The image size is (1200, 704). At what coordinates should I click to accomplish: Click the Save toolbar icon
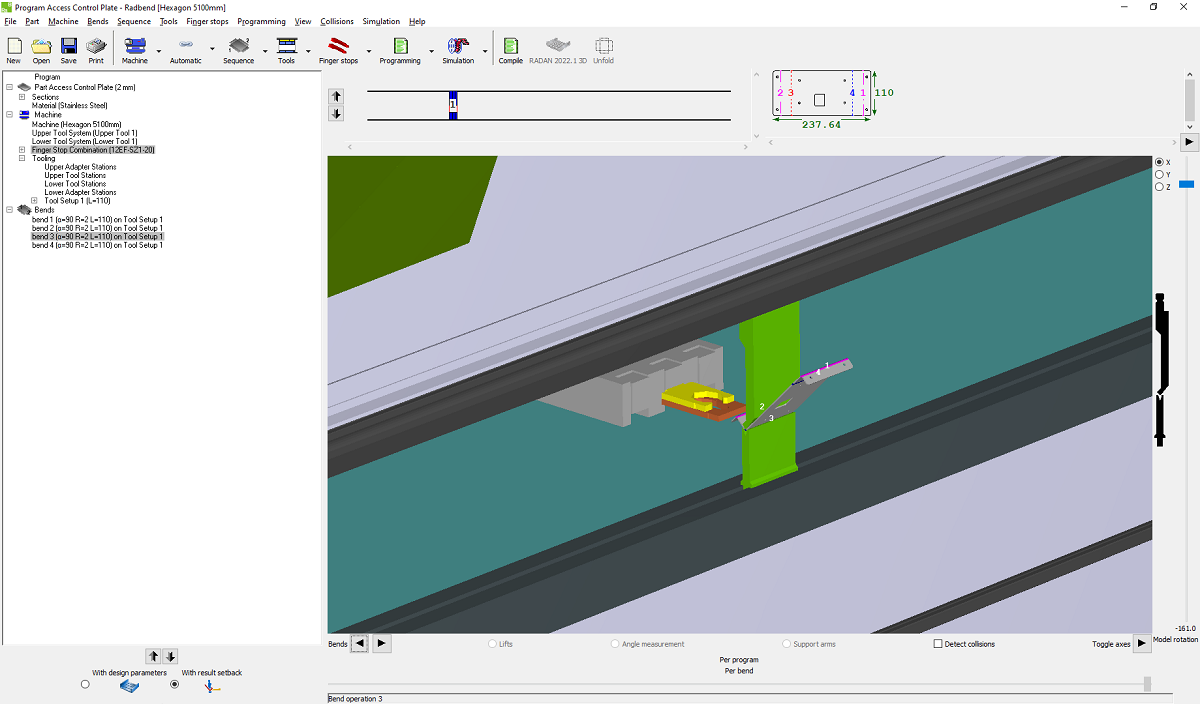point(68,48)
